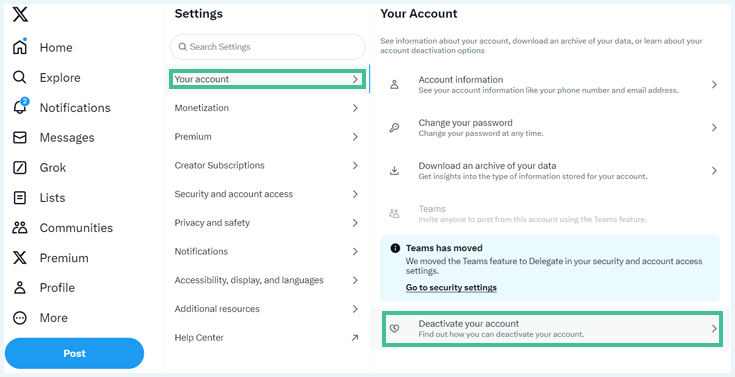This screenshot has height=377, width=735.
Task: Click the blue Post button
Action: pyautogui.click(x=75, y=353)
